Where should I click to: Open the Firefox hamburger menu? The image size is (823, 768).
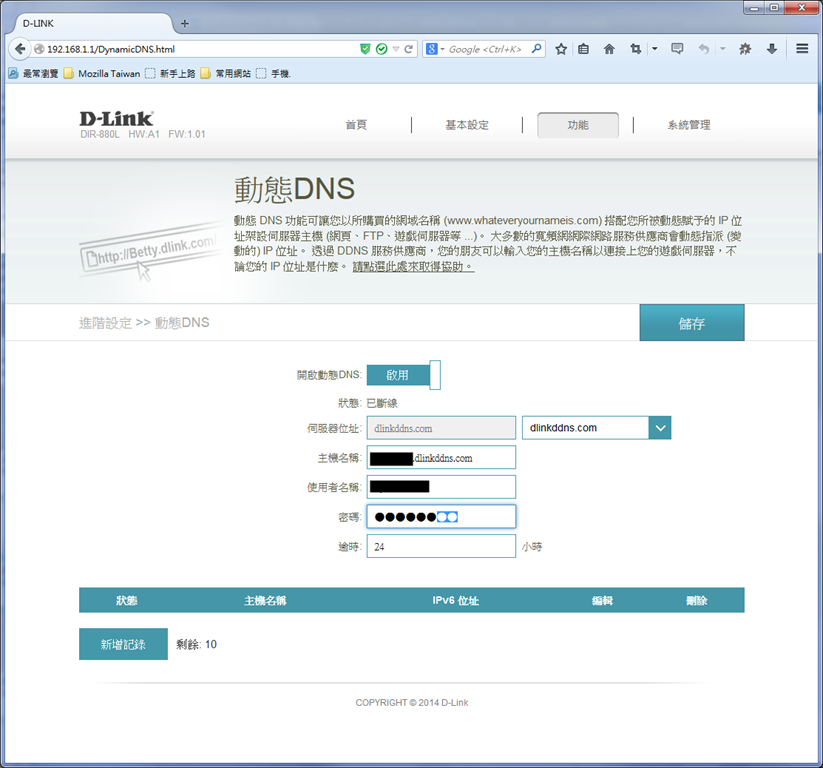coord(801,49)
